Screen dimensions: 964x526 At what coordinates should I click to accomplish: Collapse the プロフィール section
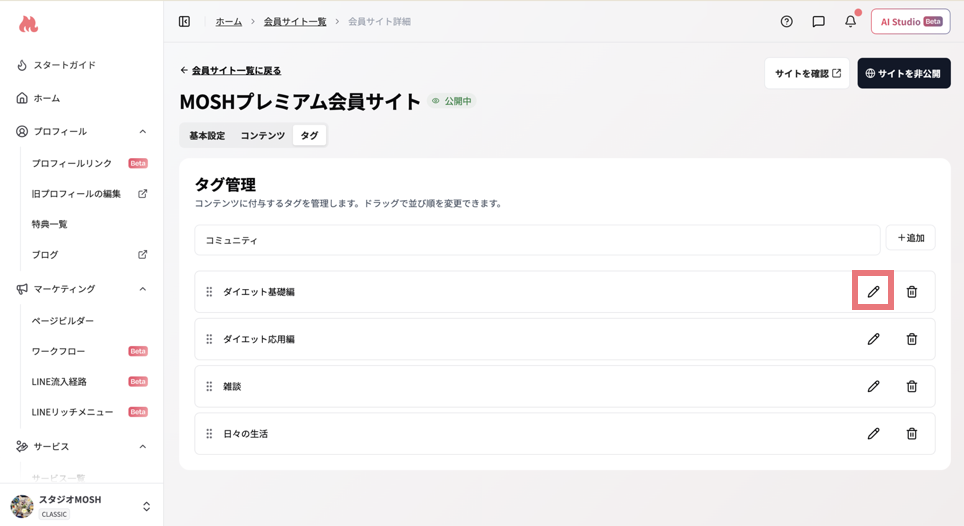(143, 132)
